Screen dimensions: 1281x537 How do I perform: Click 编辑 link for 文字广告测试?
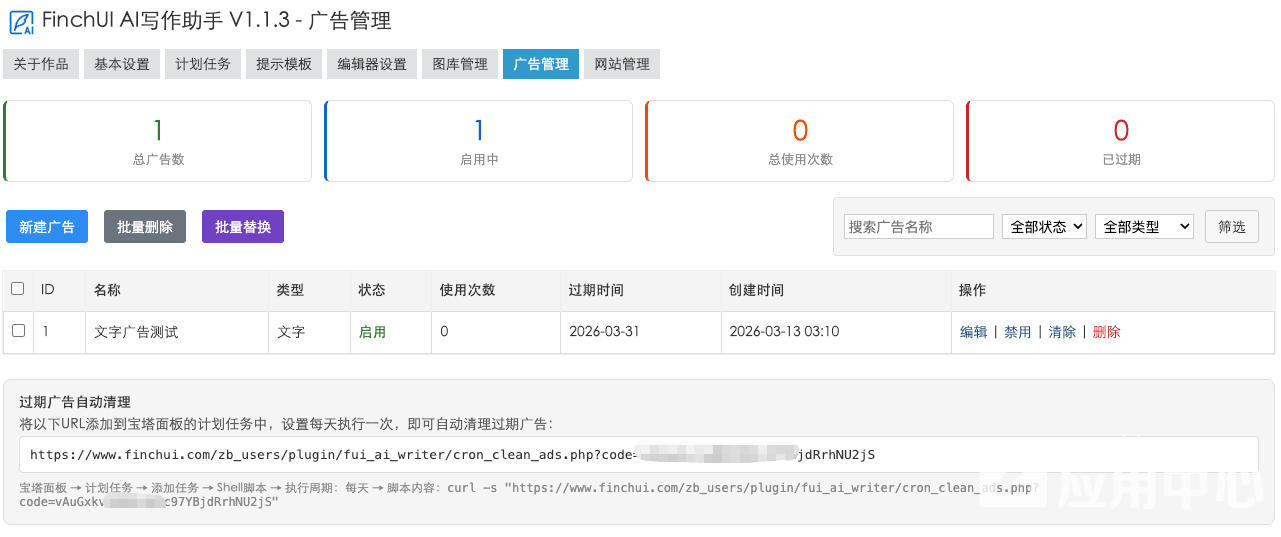point(973,332)
